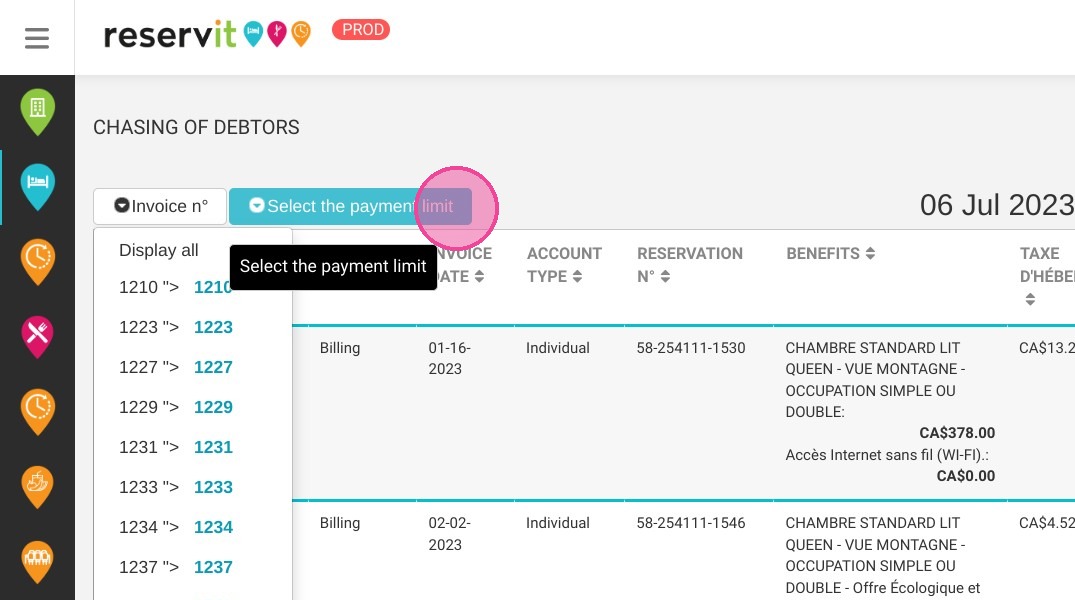This screenshot has height=600, width=1075.
Task: Click Individual account type for reservation 1530
Action: (557, 348)
